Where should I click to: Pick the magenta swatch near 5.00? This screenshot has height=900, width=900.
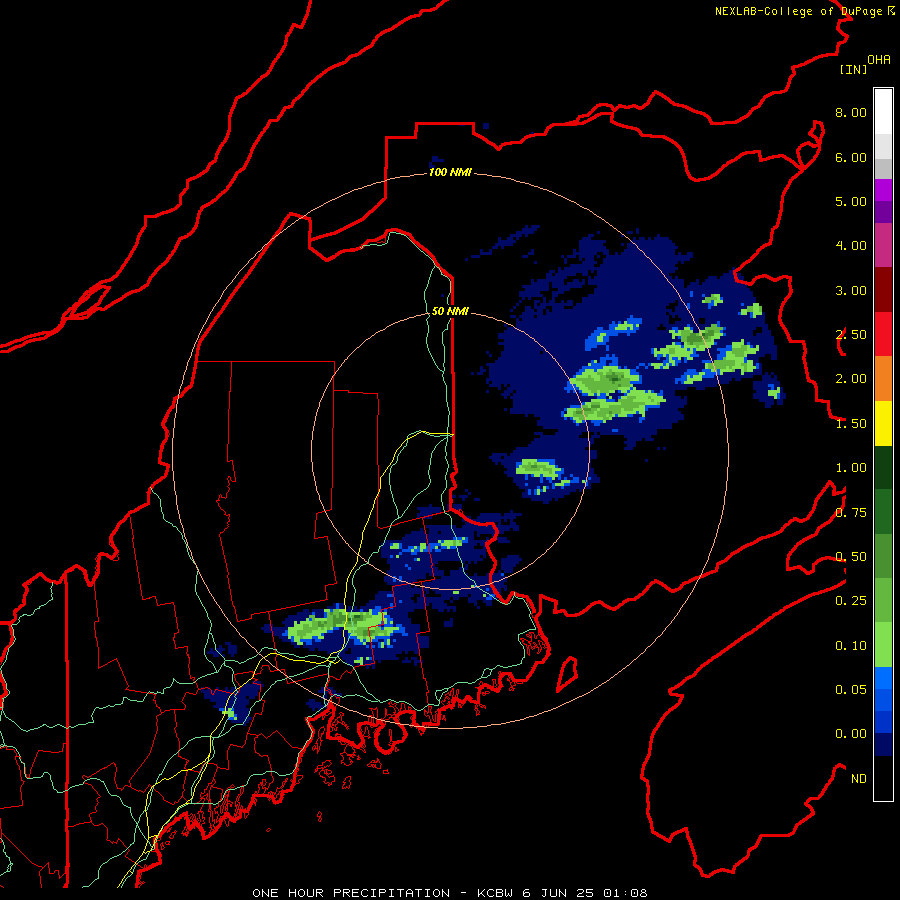(x=883, y=190)
